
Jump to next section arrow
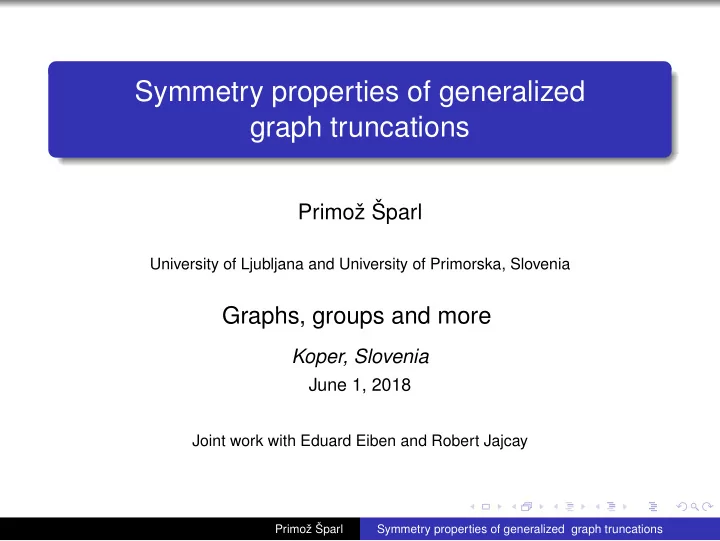tap(625, 507)
